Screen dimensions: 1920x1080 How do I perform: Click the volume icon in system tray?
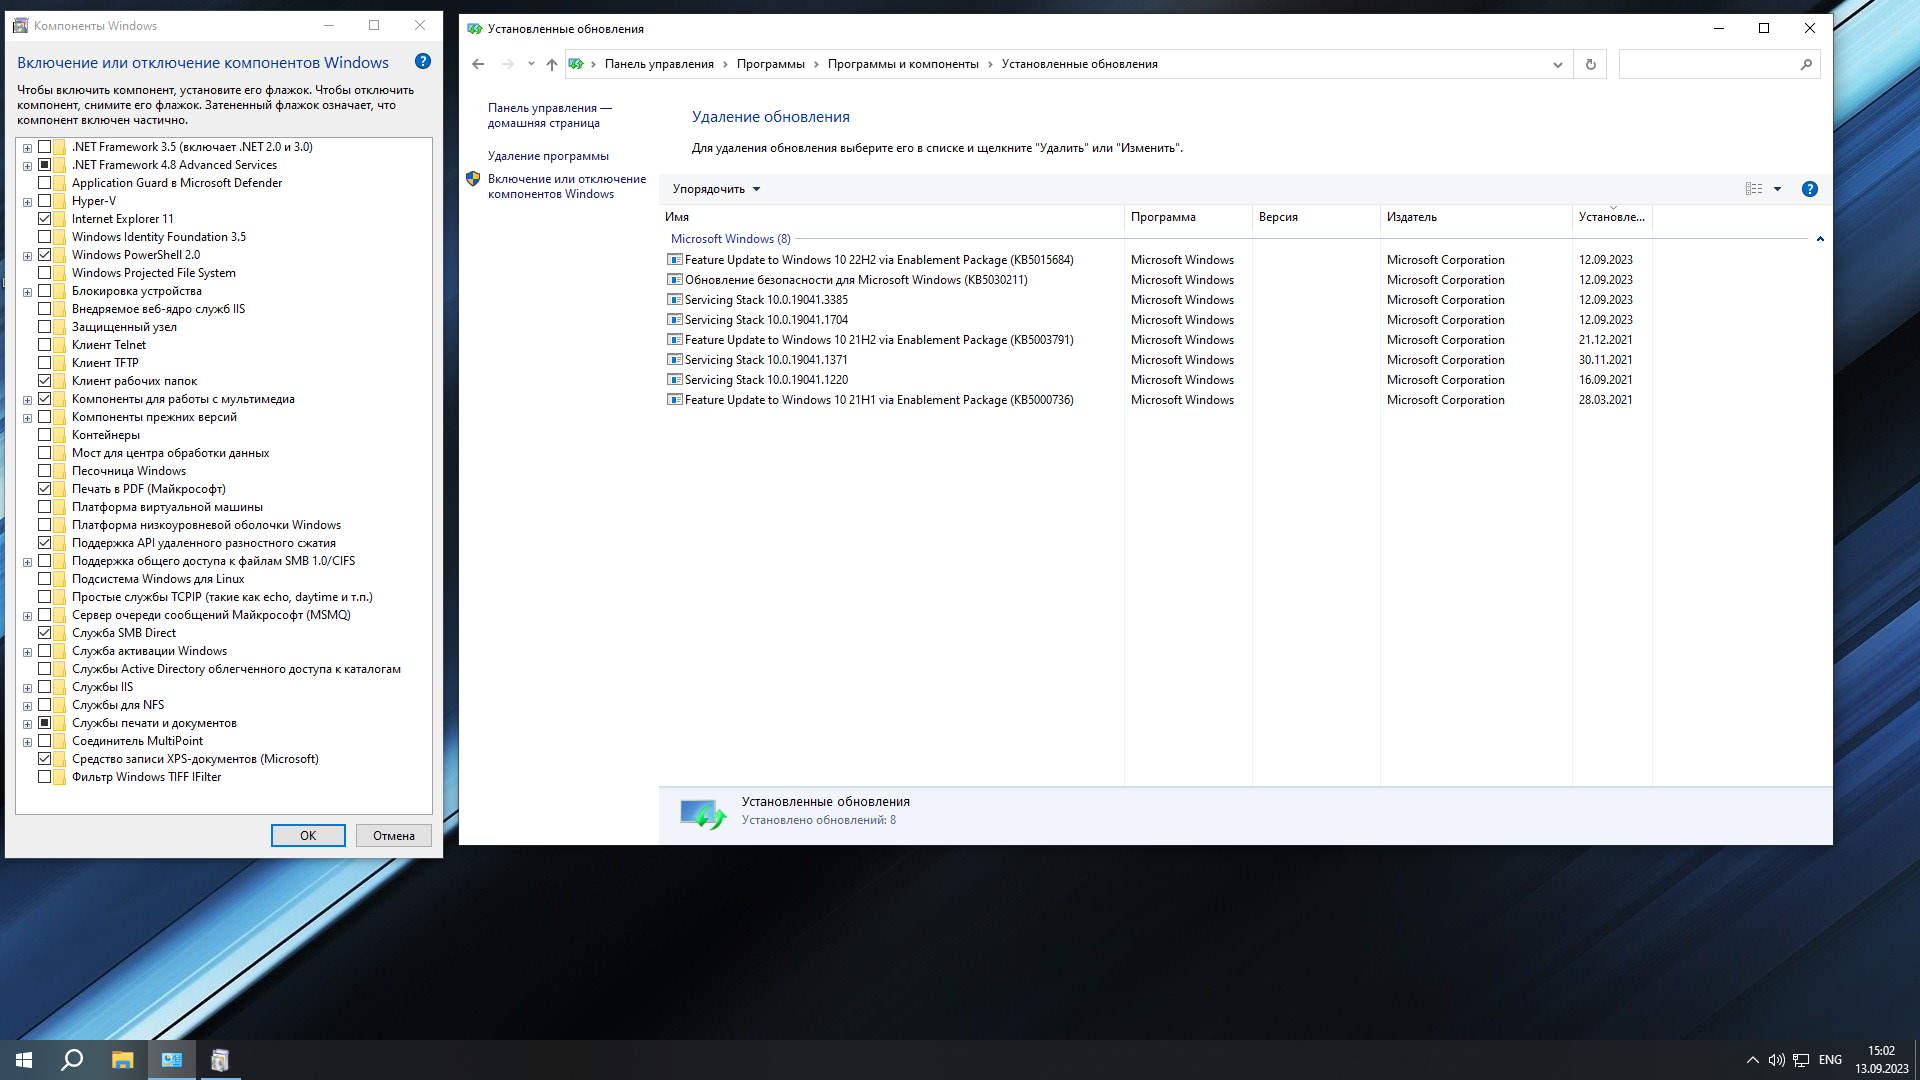click(x=1776, y=1060)
